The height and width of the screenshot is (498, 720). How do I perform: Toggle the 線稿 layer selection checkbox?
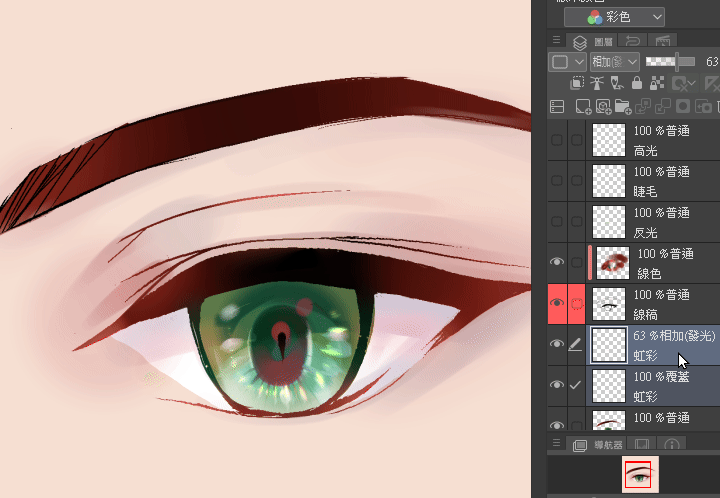pos(576,303)
